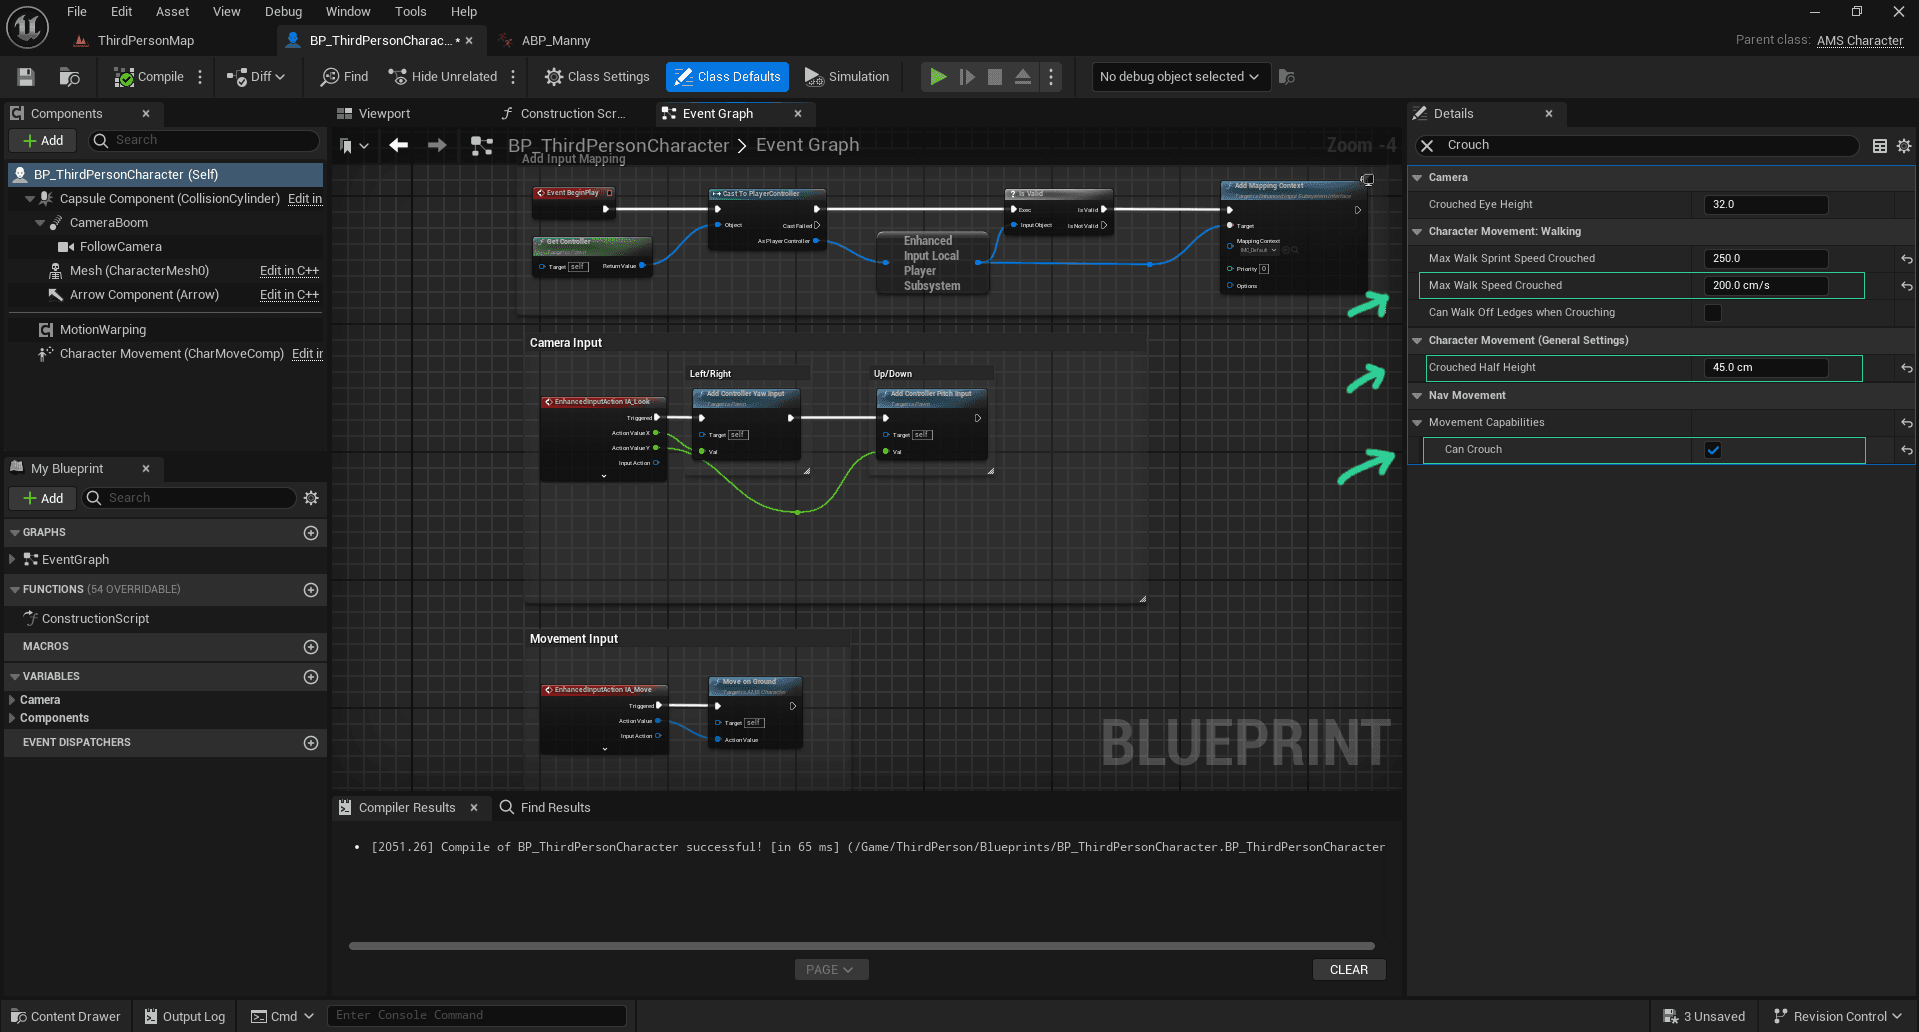The width and height of the screenshot is (1919, 1032).
Task: Click the Browse to asset icon
Action: click(x=69, y=77)
